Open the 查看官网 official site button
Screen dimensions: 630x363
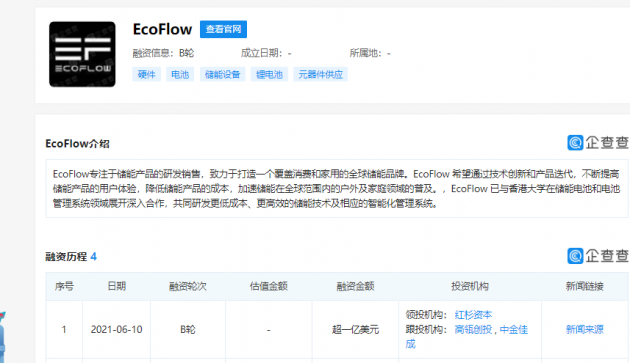223,29
